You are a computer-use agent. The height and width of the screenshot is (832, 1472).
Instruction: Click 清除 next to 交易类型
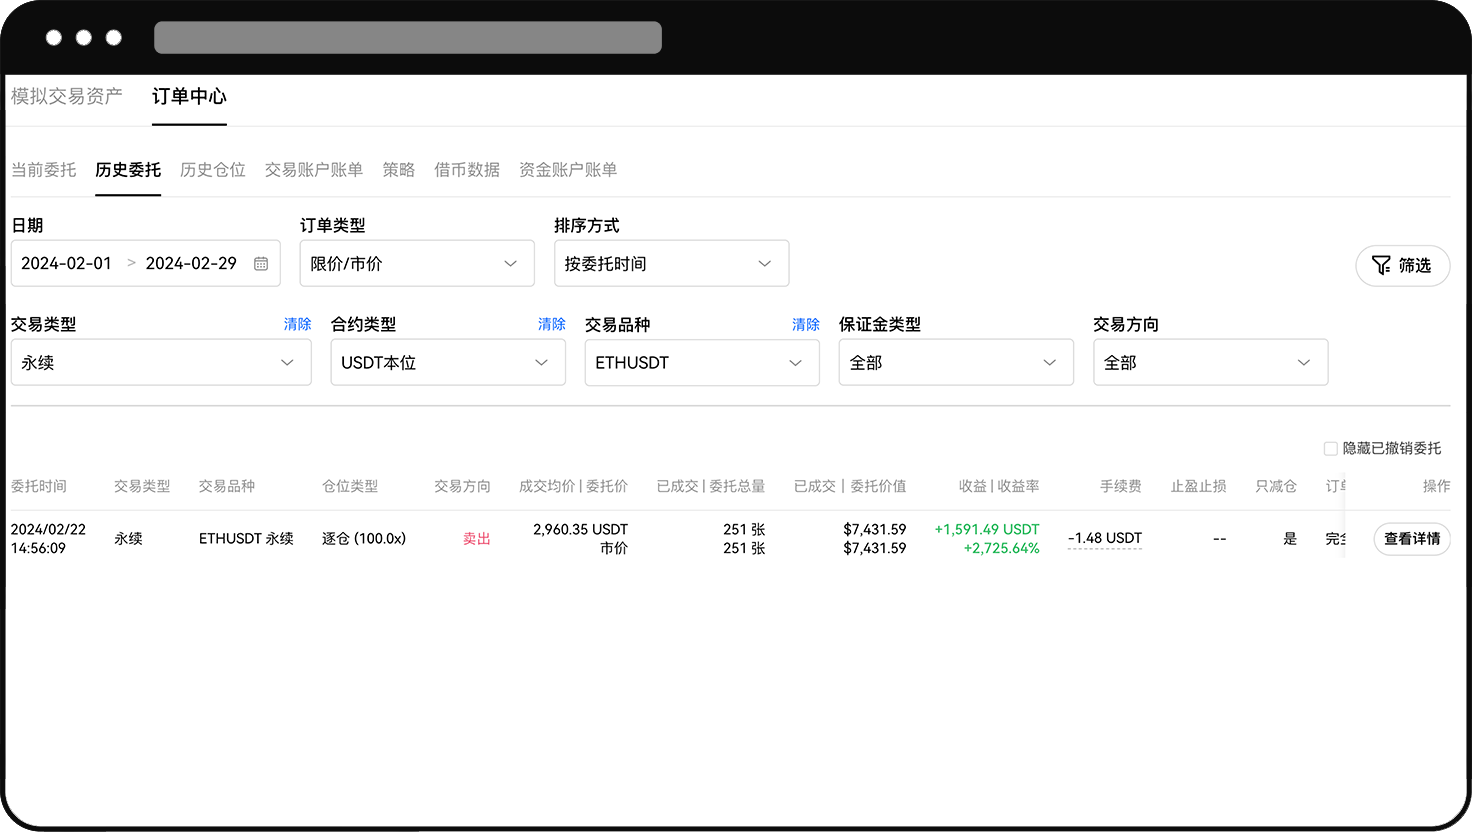[297, 324]
